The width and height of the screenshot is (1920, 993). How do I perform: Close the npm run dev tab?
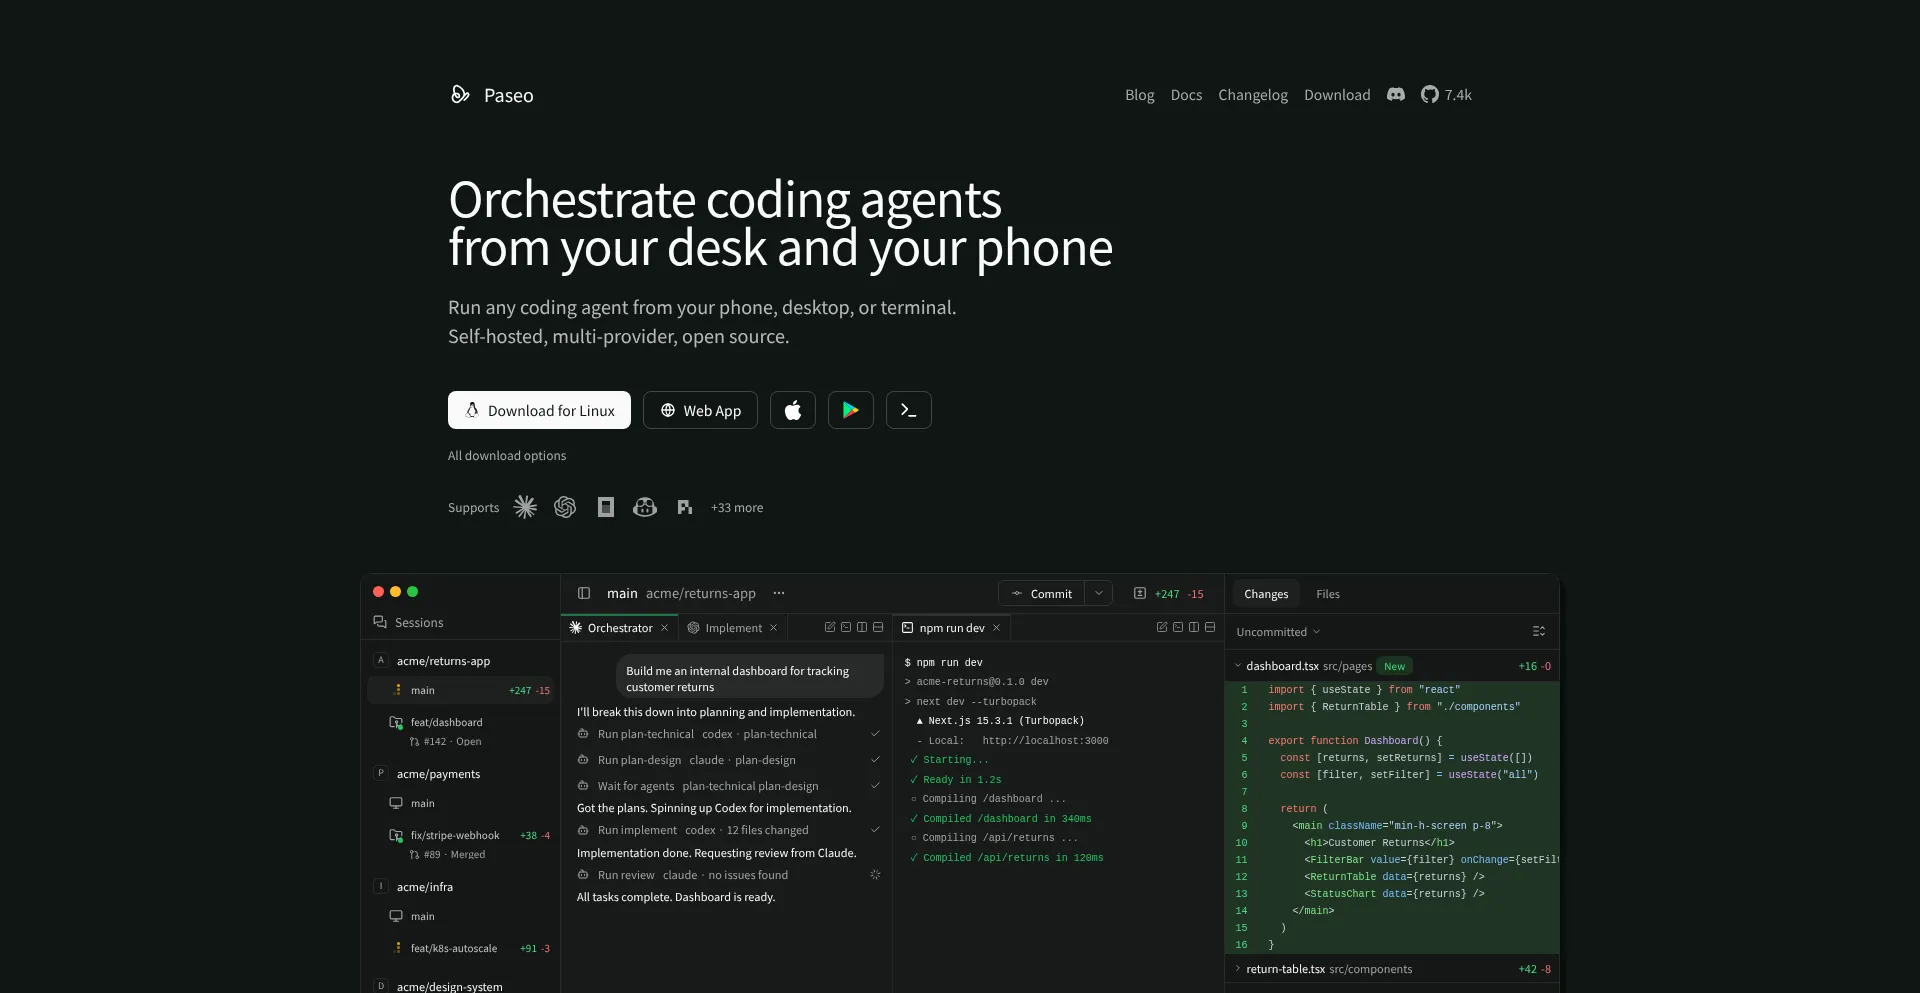click(x=996, y=628)
